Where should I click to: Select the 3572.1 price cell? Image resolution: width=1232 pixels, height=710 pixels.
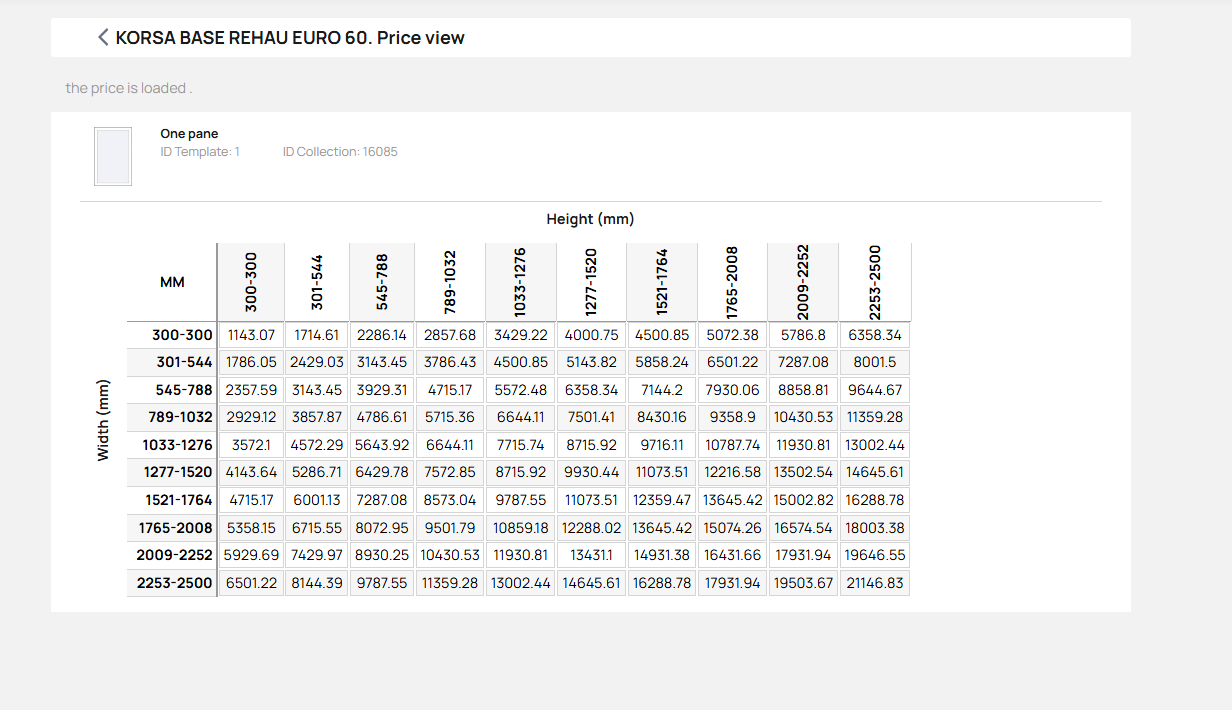point(251,445)
